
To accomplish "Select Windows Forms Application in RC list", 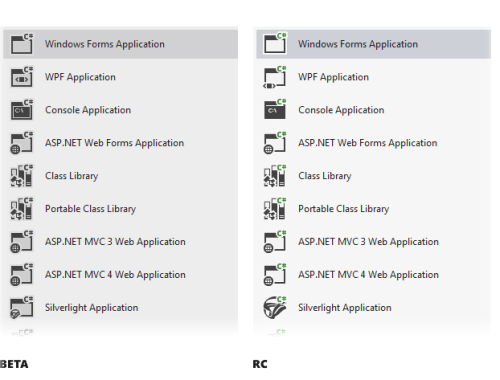I will [373, 44].
